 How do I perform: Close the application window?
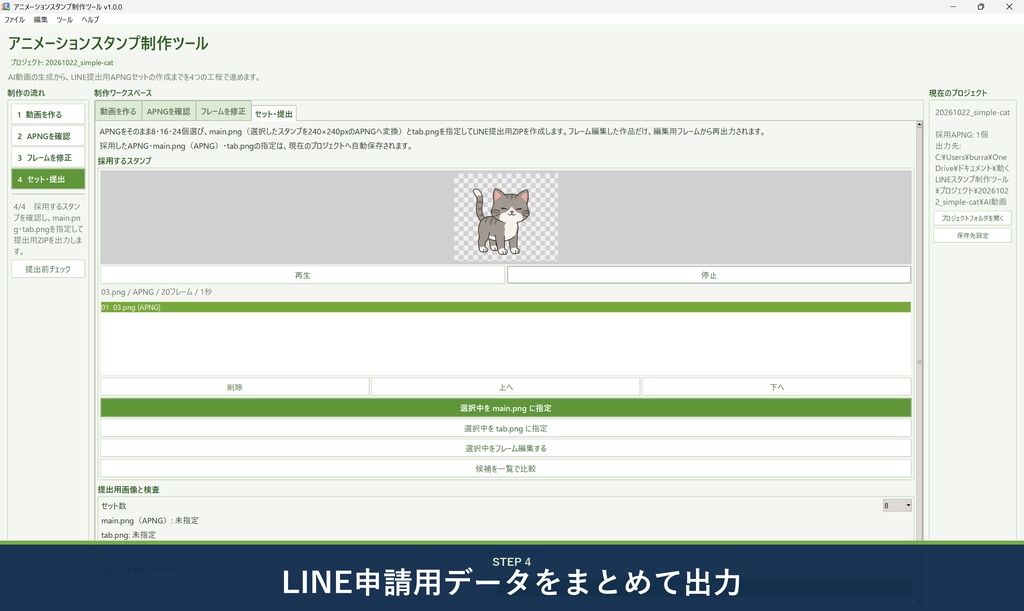click(1009, 7)
